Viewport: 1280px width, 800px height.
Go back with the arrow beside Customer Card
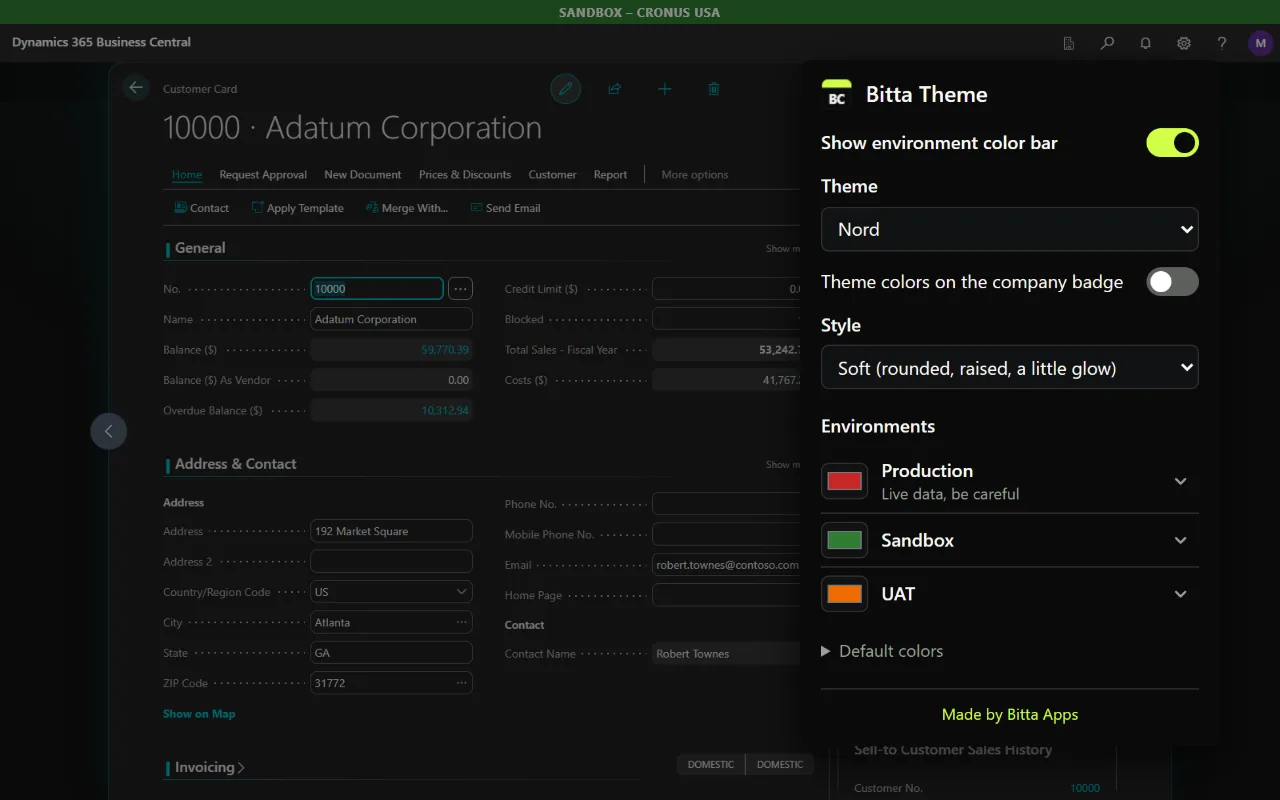(x=136, y=88)
